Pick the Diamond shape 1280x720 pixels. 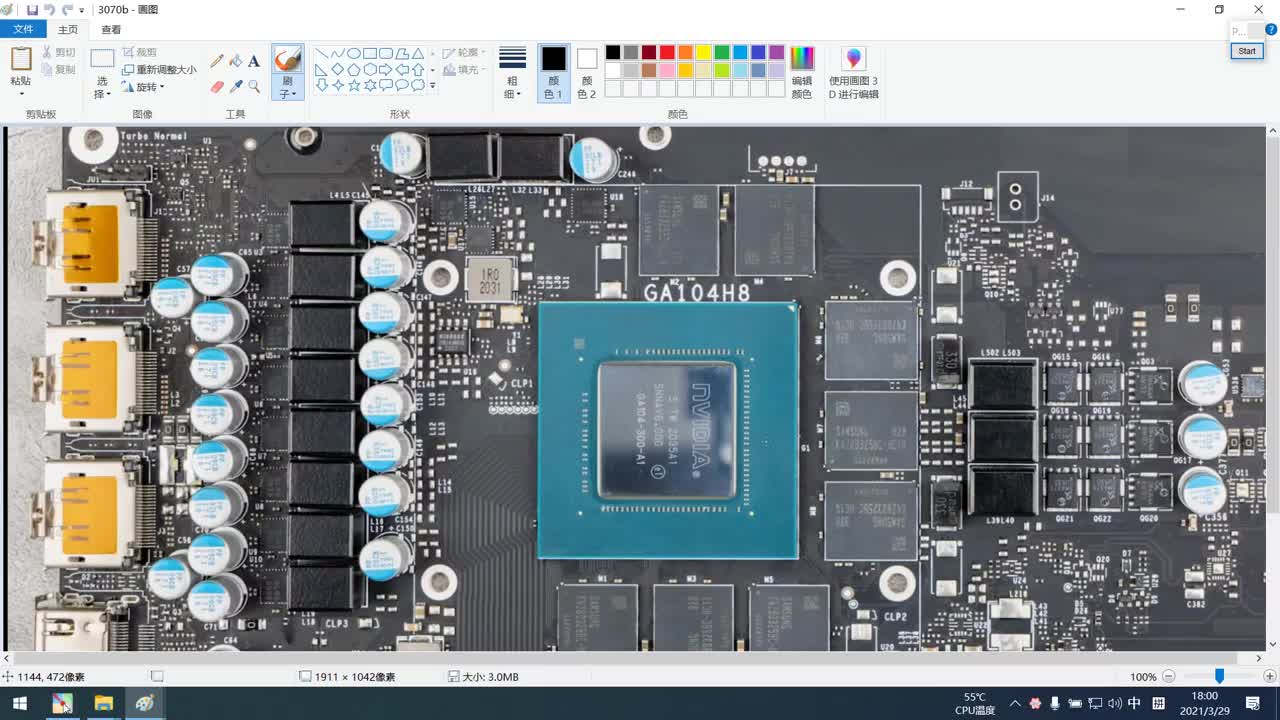click(x=338, y=69)
